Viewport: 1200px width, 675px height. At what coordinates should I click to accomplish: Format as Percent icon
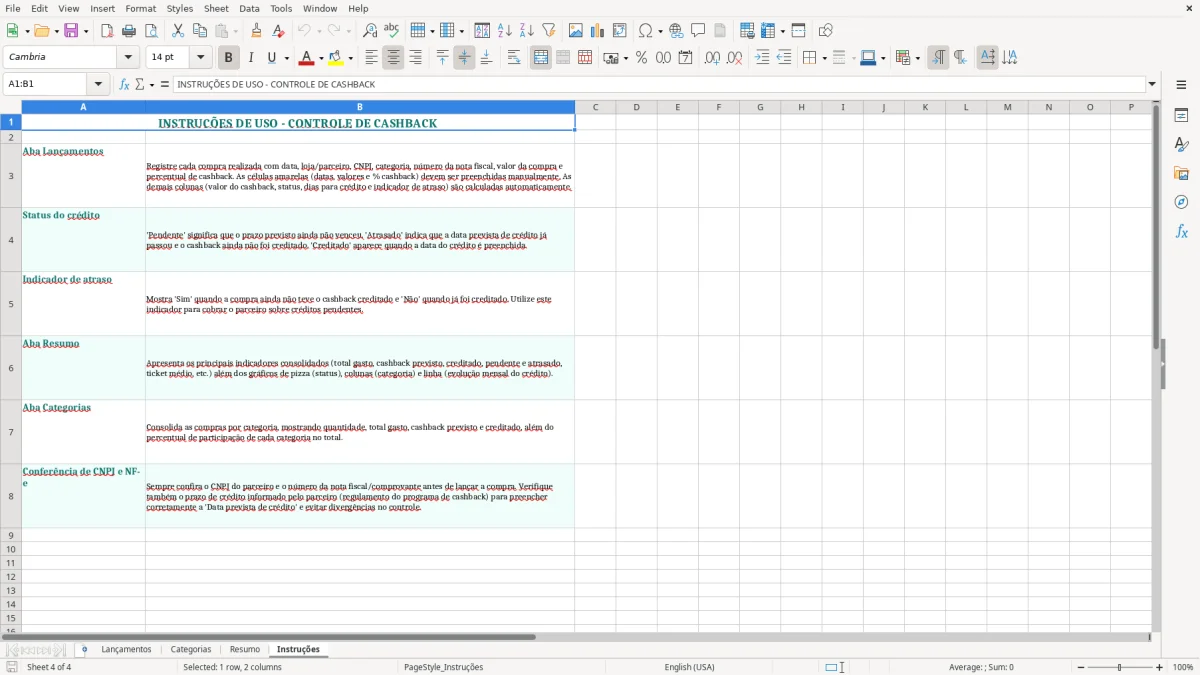click(x=641, y=58)
